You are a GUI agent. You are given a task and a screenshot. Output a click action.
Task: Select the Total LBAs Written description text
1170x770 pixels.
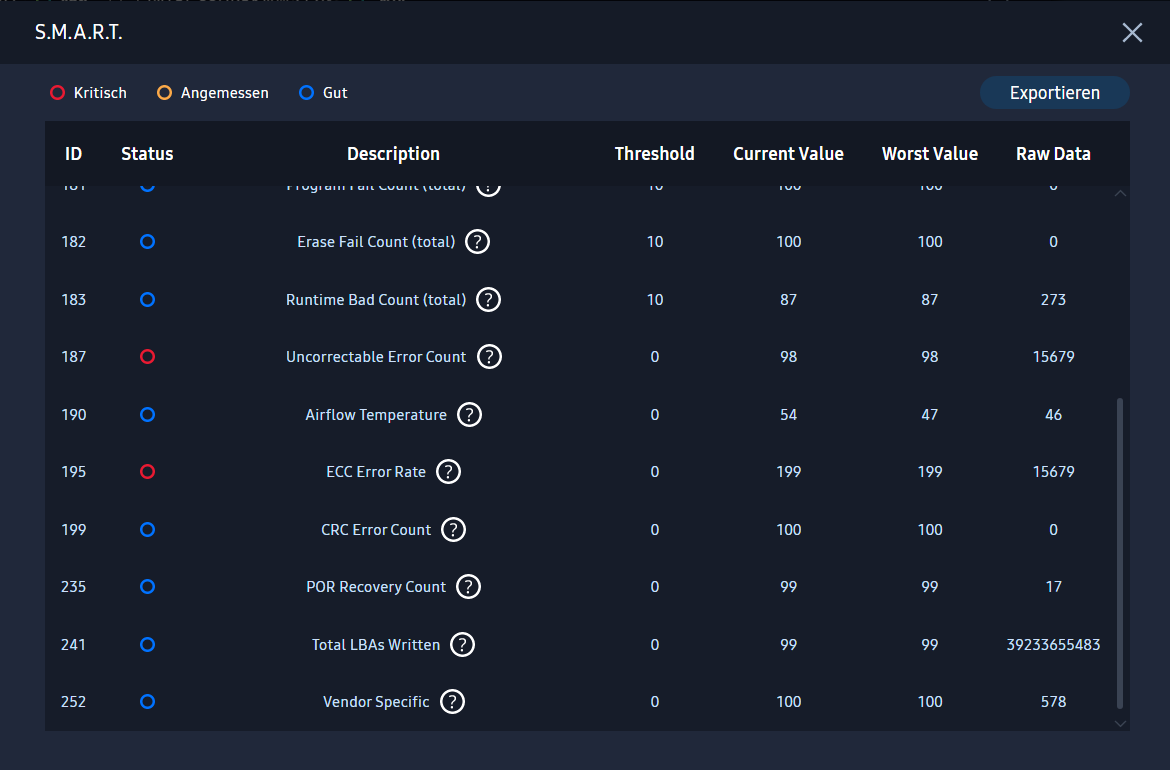[x=376, y=645]
